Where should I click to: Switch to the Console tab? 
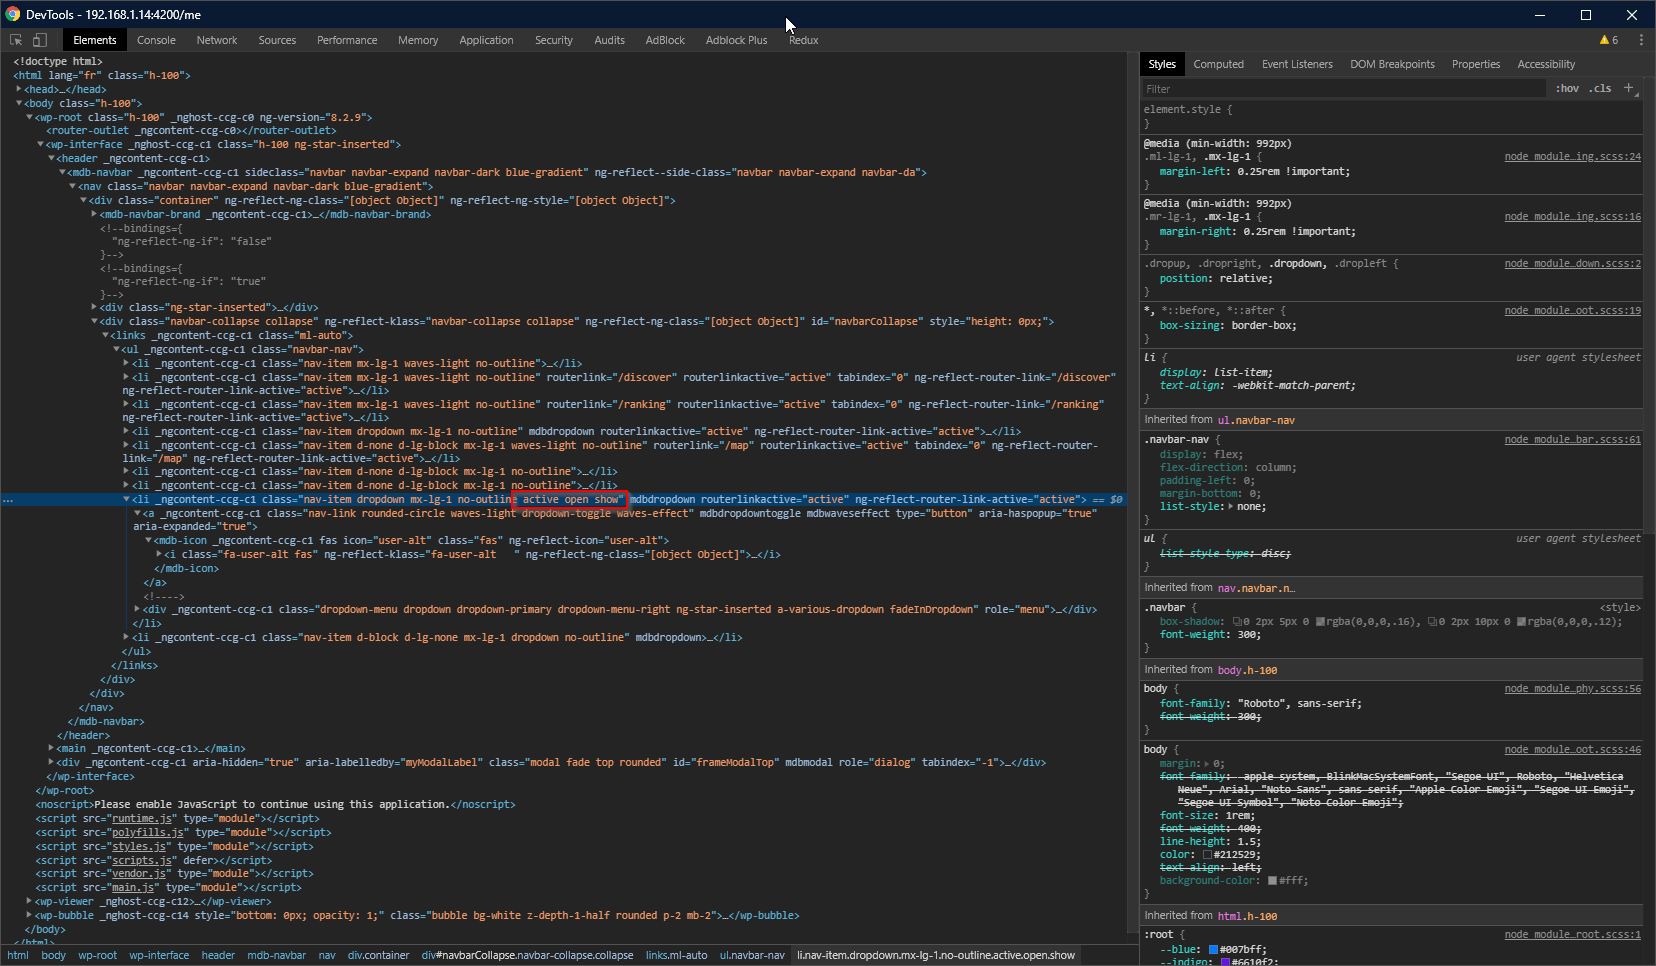(156, 40)
